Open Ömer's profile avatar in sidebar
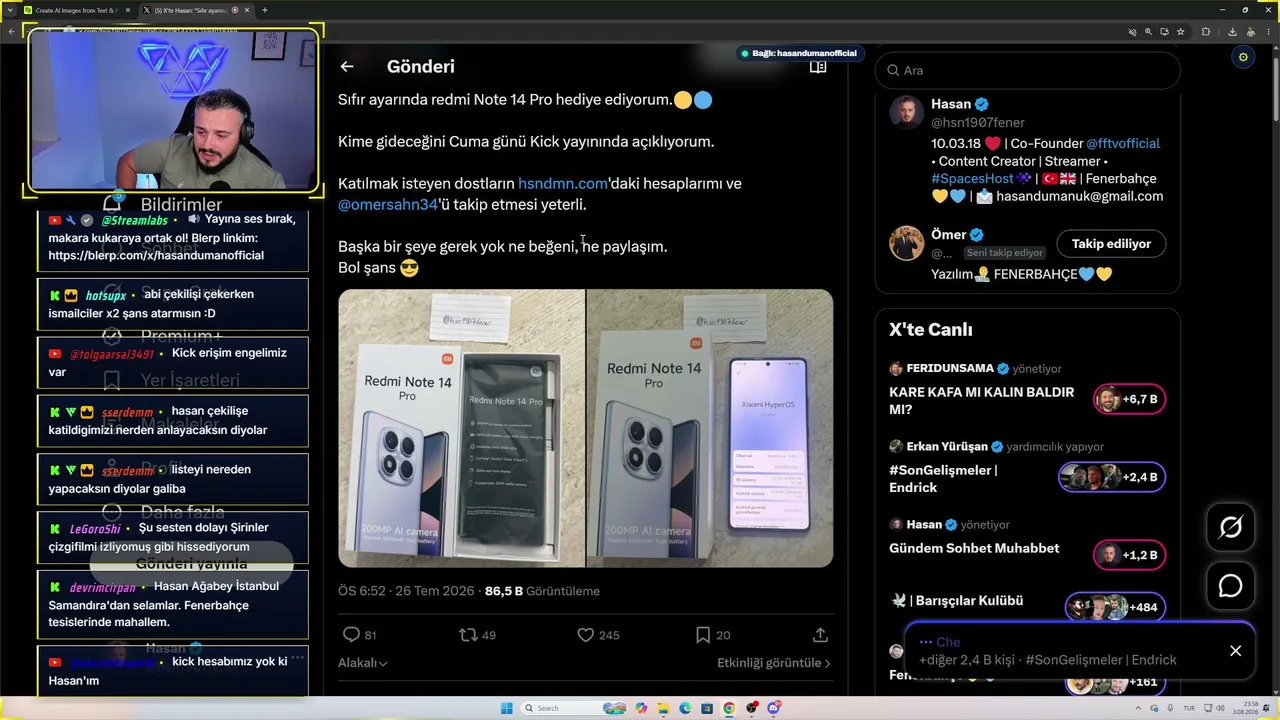The width and height of the screenshot is (1280, 720). click(x=907, y=243)
